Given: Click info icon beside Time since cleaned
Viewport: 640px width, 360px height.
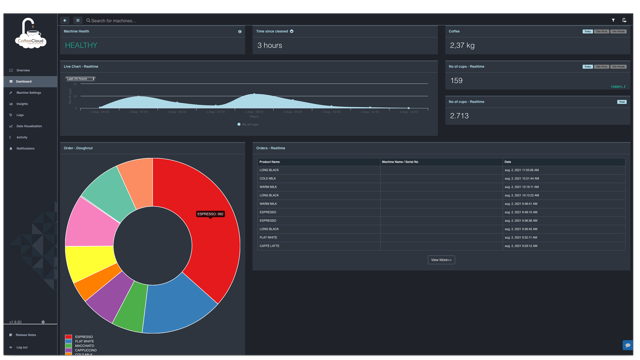Looking at the screenshot, I should (x=291, y=31).
